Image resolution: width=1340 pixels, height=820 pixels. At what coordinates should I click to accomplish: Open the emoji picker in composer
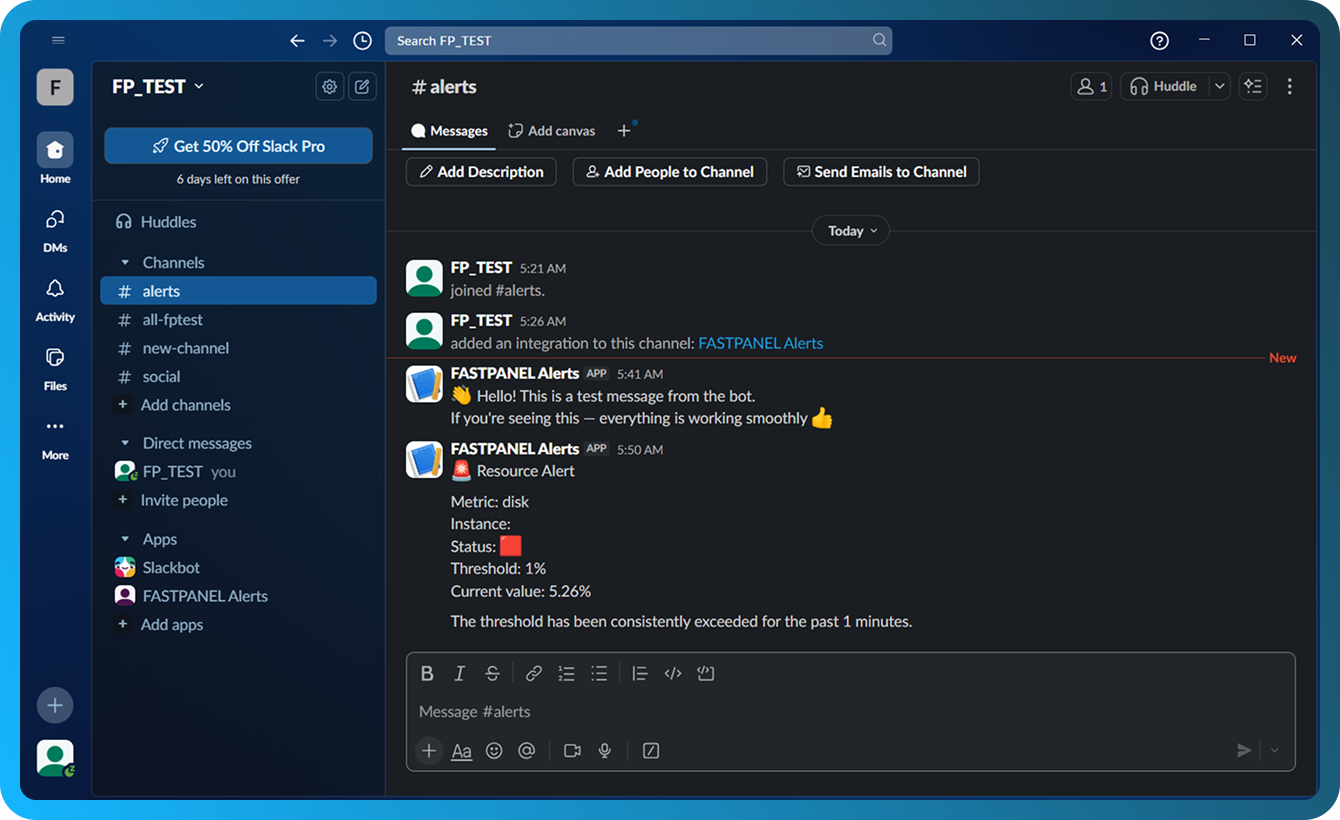[x=494, y=751]
